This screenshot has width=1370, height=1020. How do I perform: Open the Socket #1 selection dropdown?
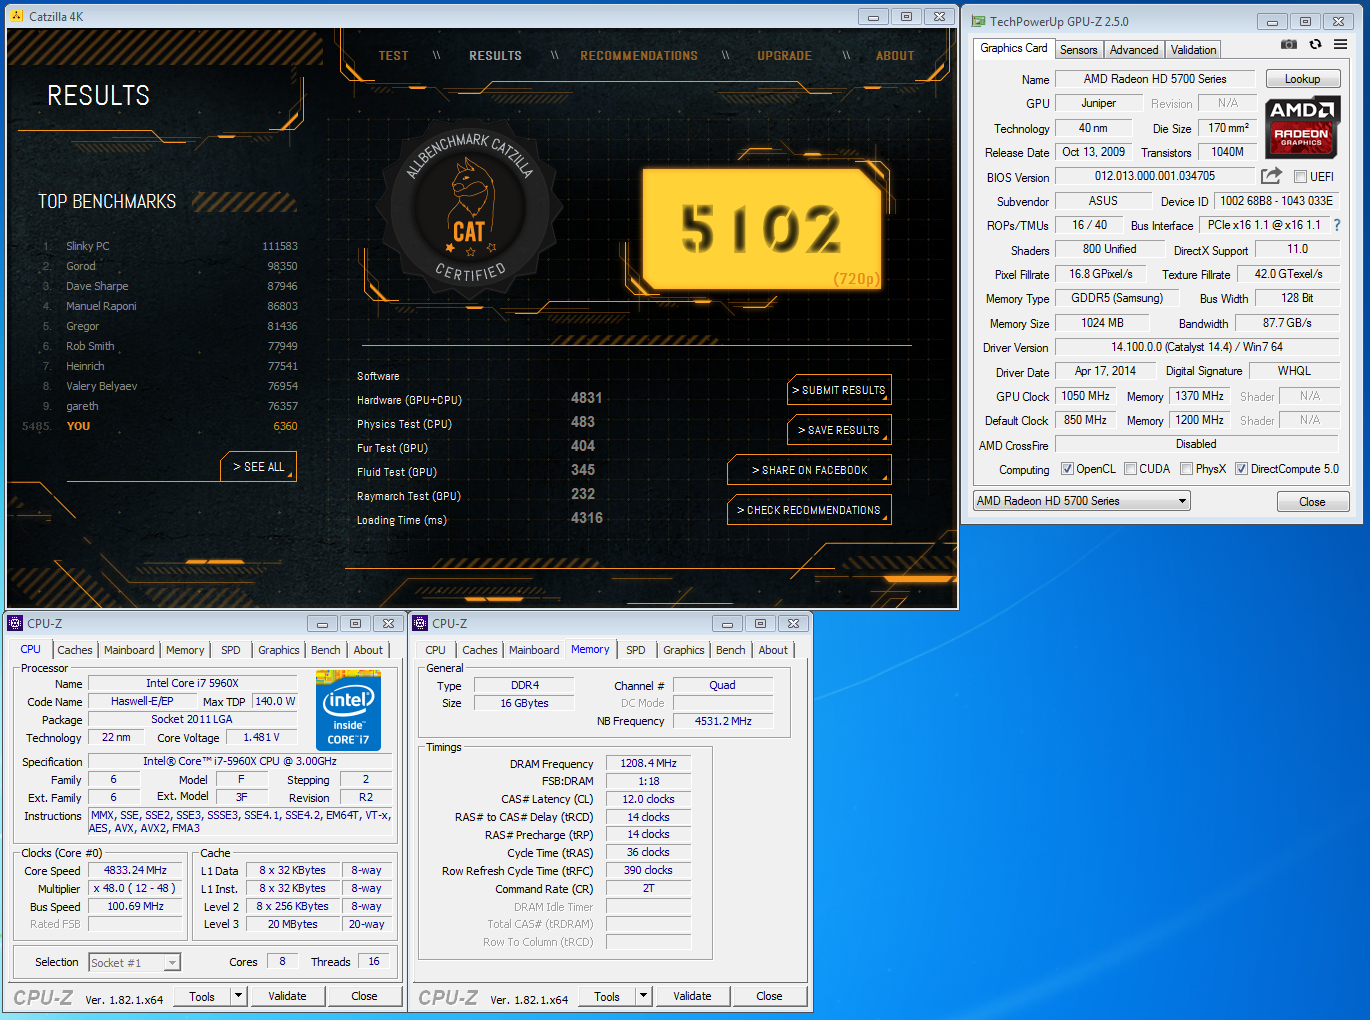(134, 962)
